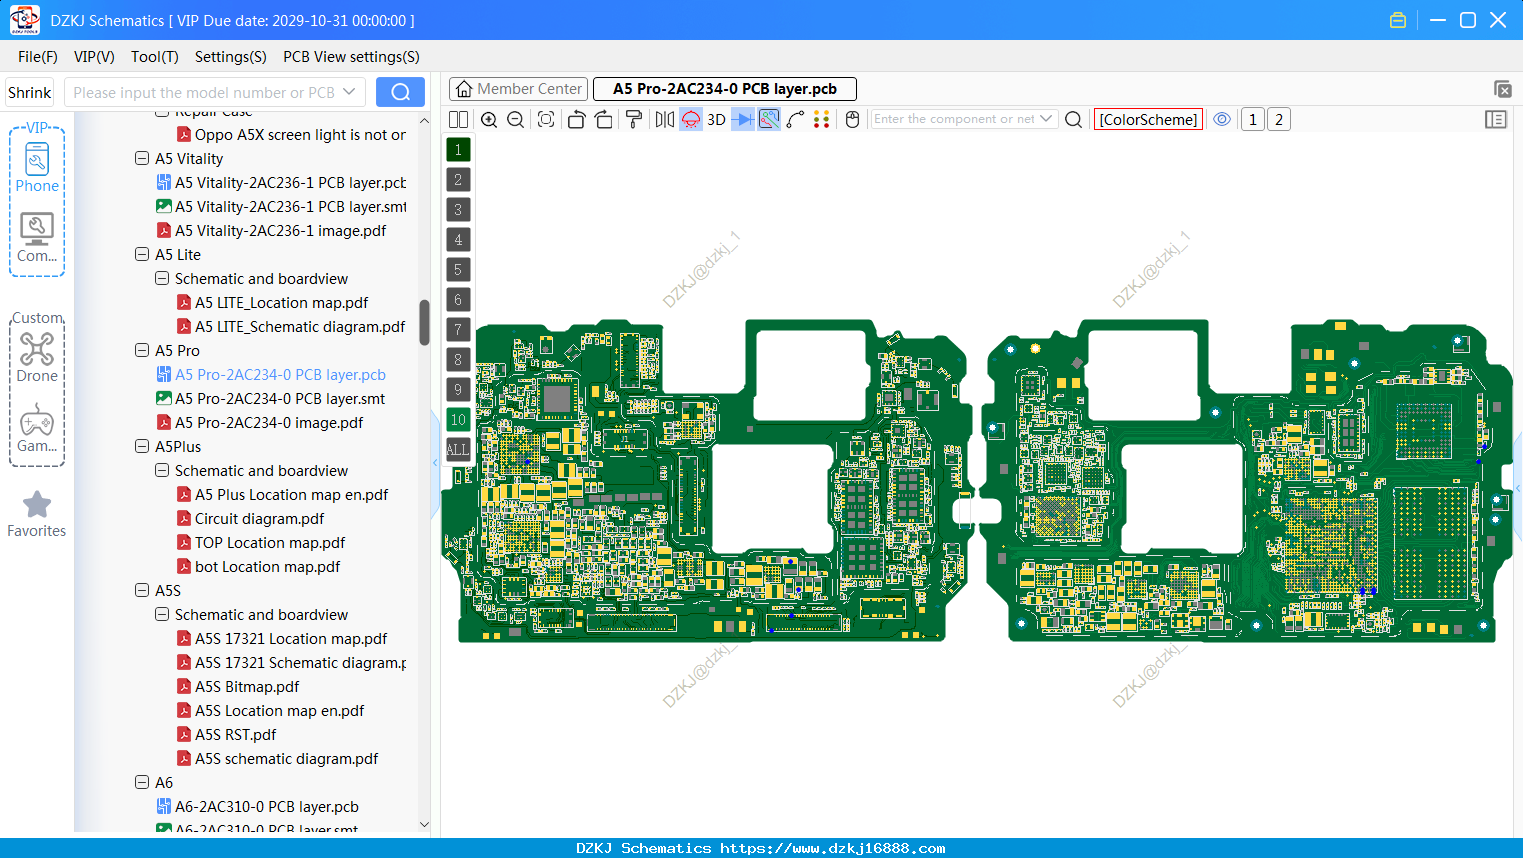This screenshot has height=858, width=1523.
Task: Click the split view icon in PCB toolbar
Action: 458,120
